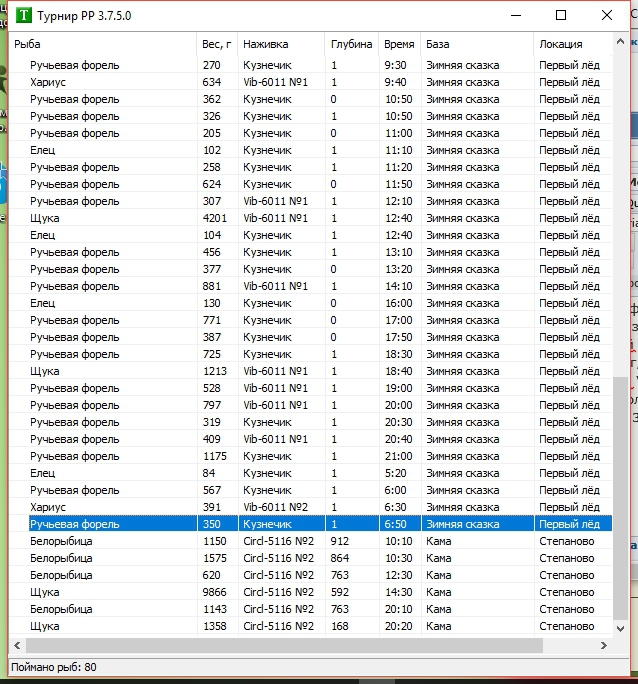Click the Пойманo рыб: 80 status bar text
This screenshot has width=638, height=684.
point(54,667)
